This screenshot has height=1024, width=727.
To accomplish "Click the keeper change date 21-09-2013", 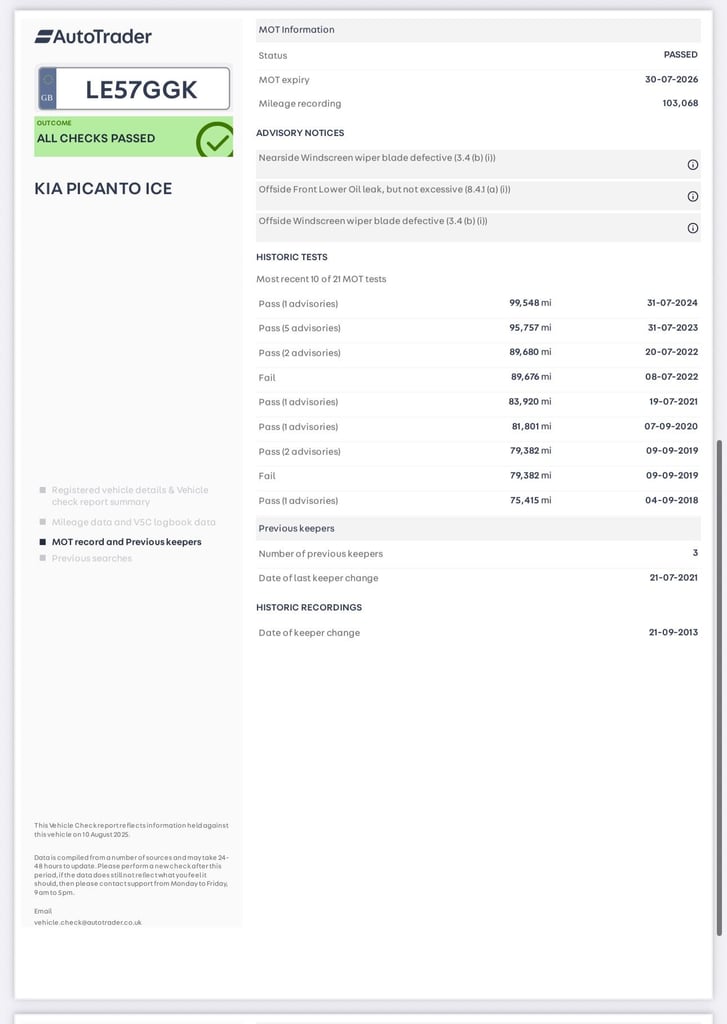I will click(x=673, y=632).
